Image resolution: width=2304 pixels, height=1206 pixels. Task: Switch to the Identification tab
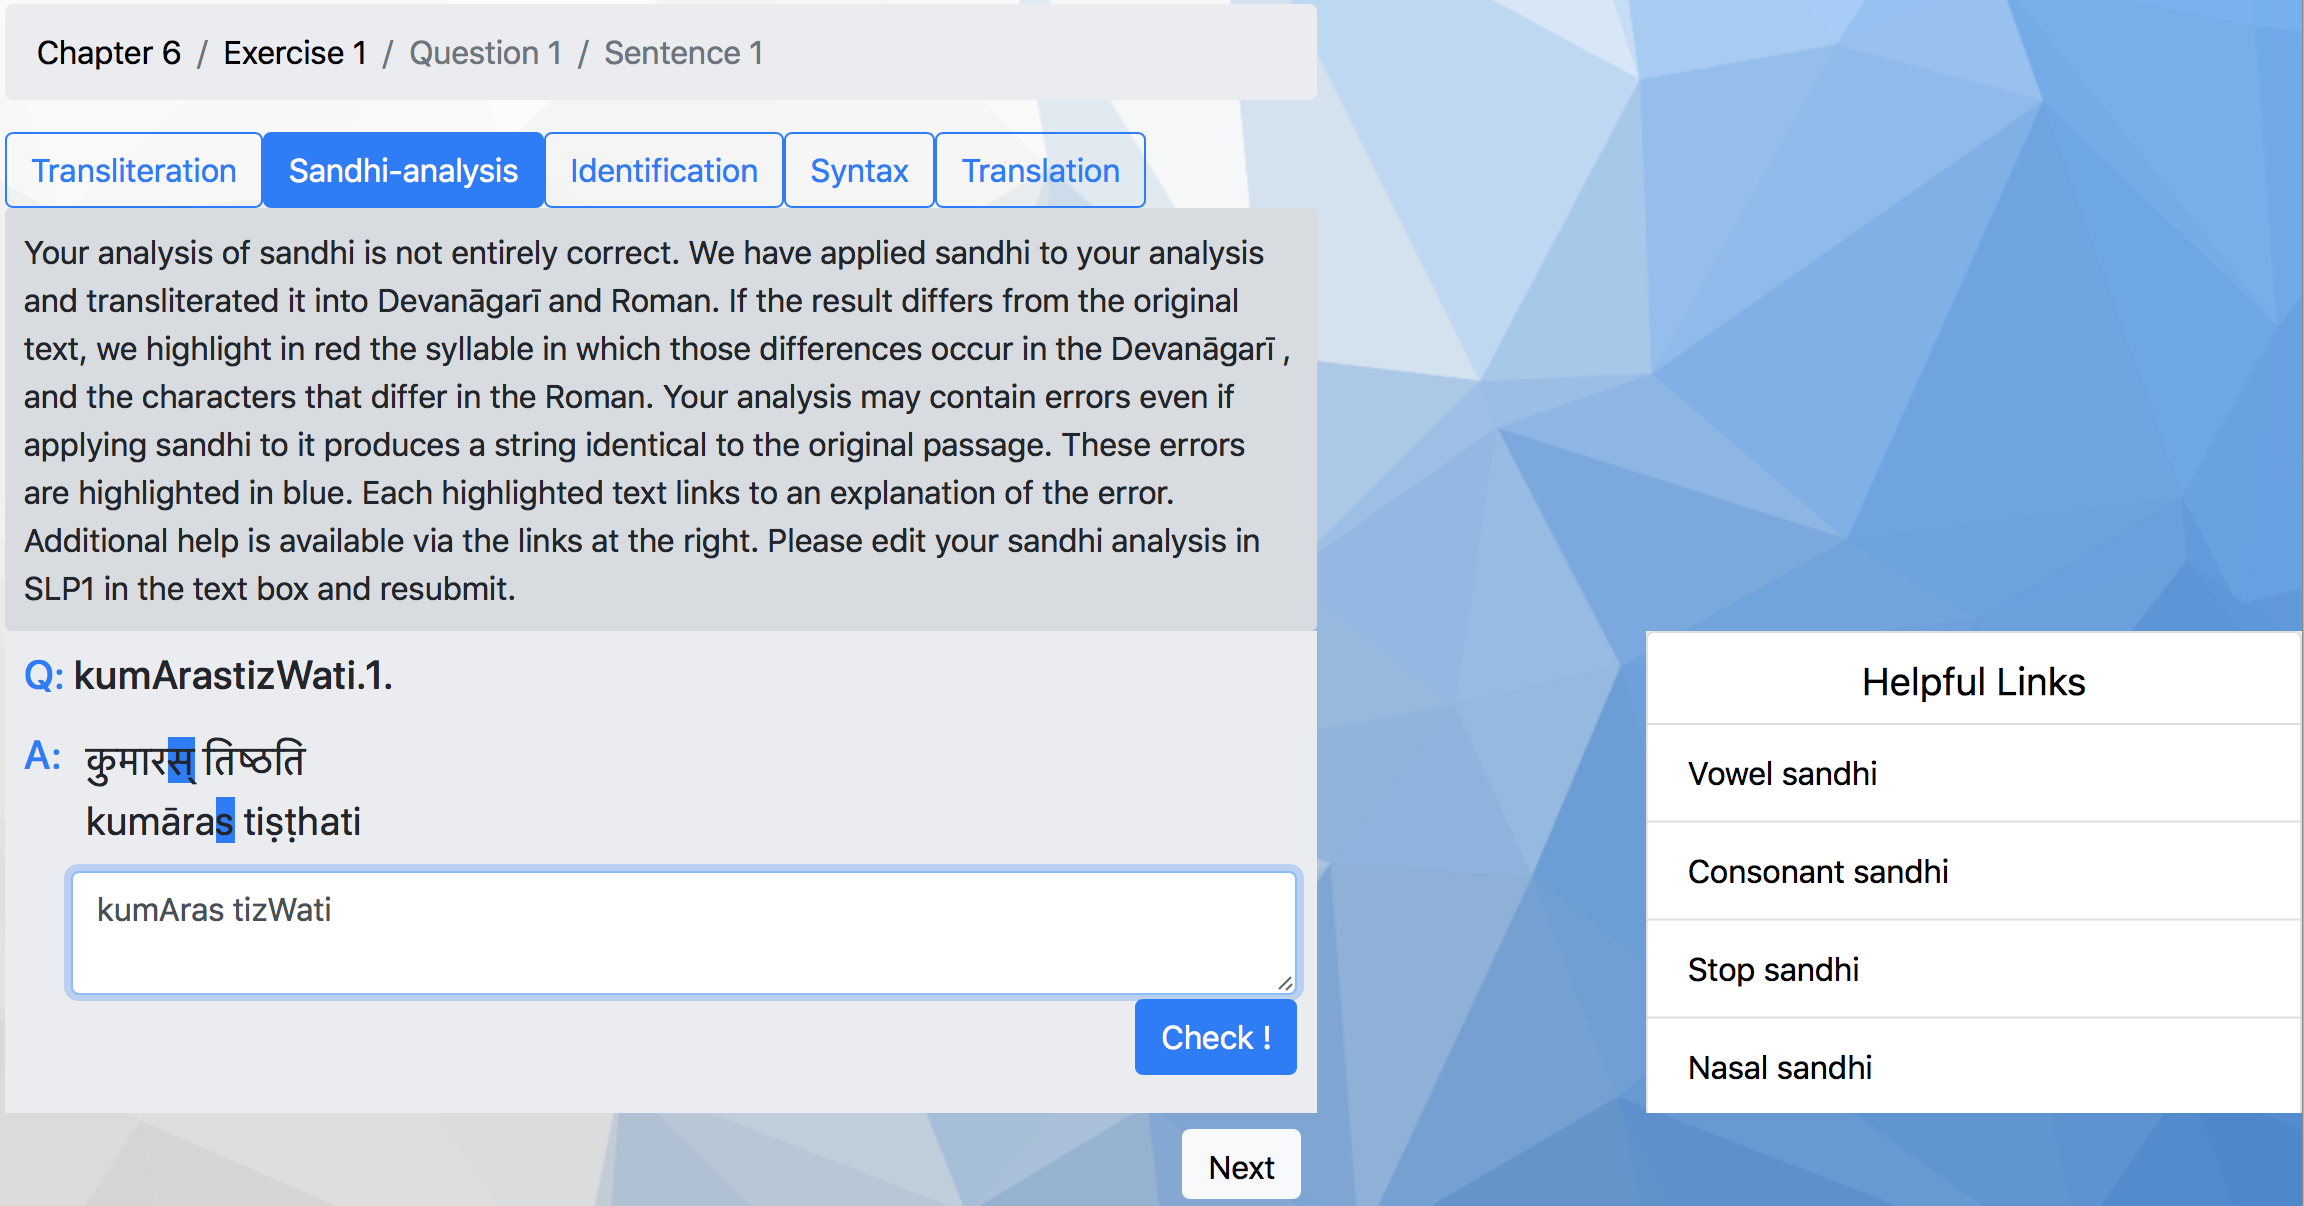664,171
